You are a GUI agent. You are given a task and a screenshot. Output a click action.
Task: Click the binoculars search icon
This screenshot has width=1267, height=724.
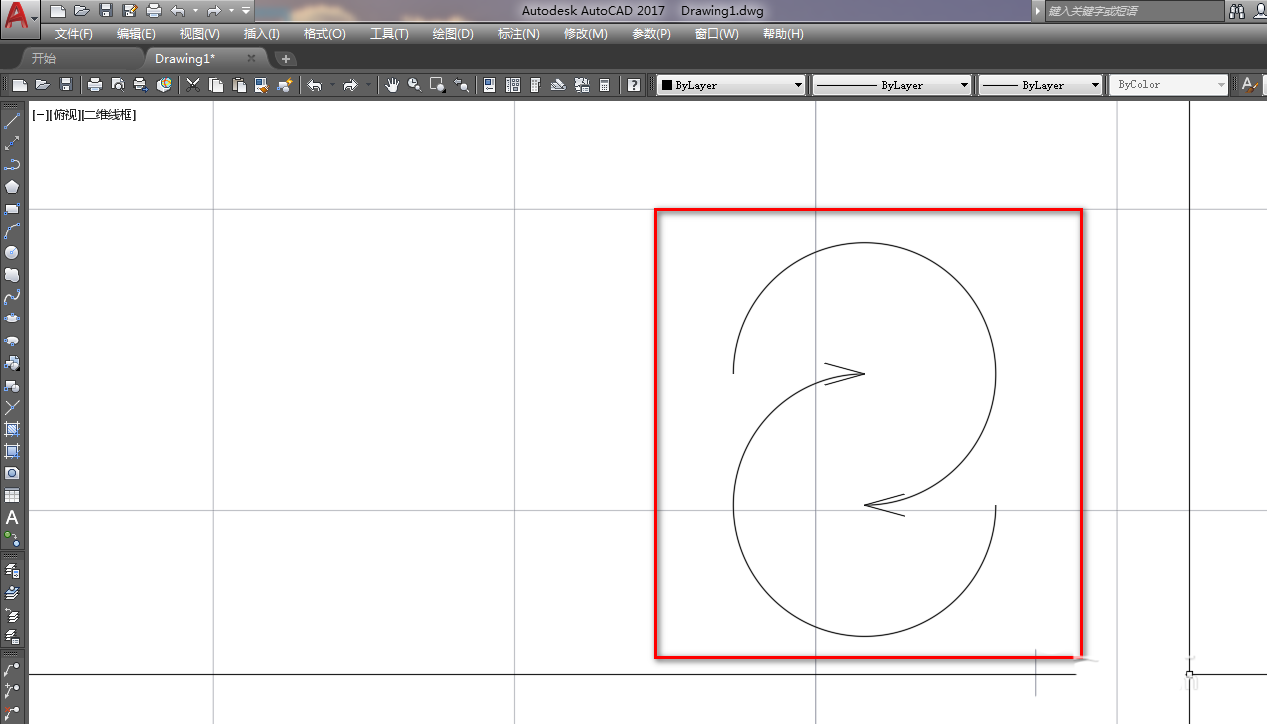point(1238,11)
